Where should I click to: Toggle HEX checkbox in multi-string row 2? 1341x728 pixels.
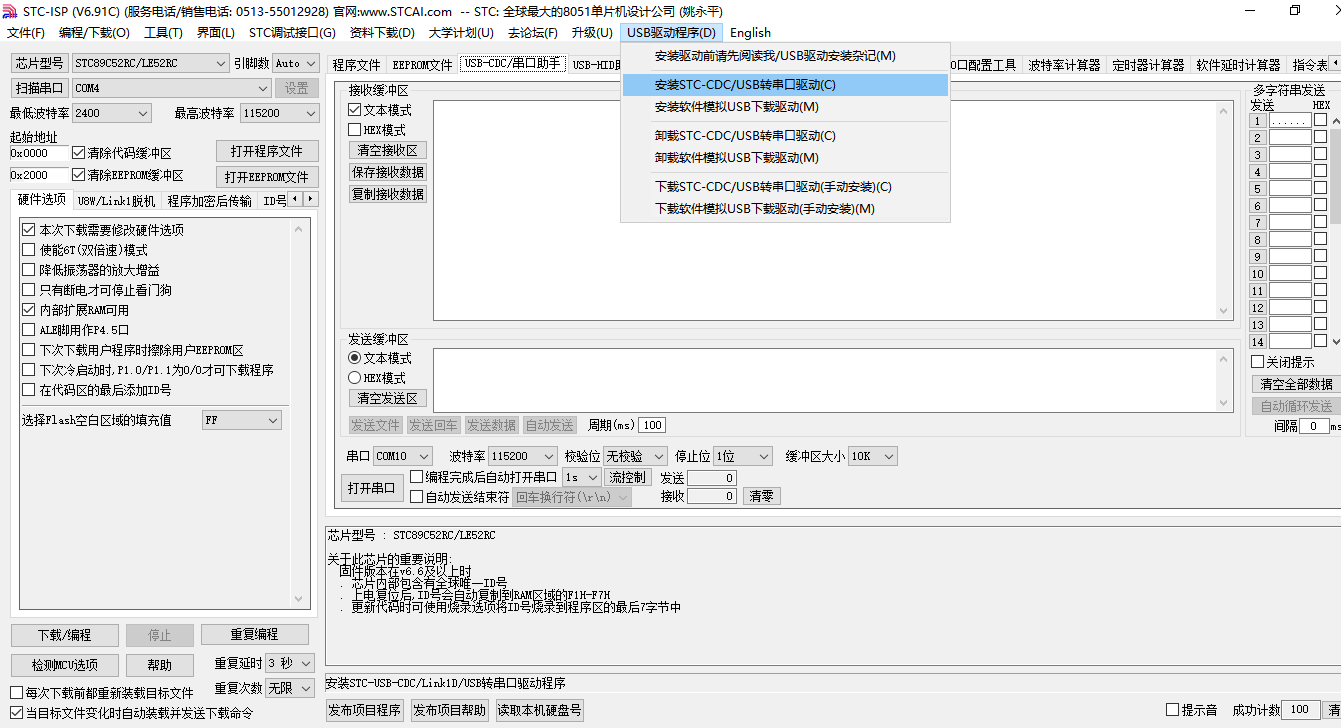point(1321,137)
